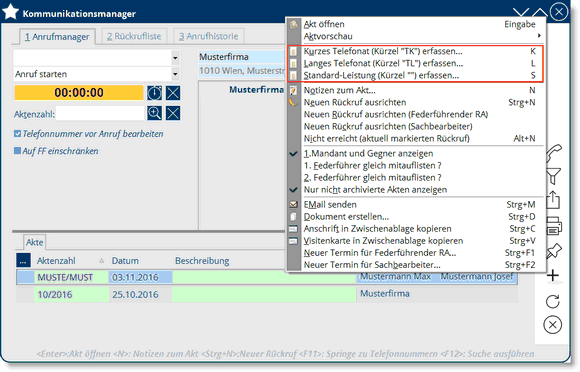Click the Datum column header
This screenshot has height=372, width=580.
tap(125, 261)
